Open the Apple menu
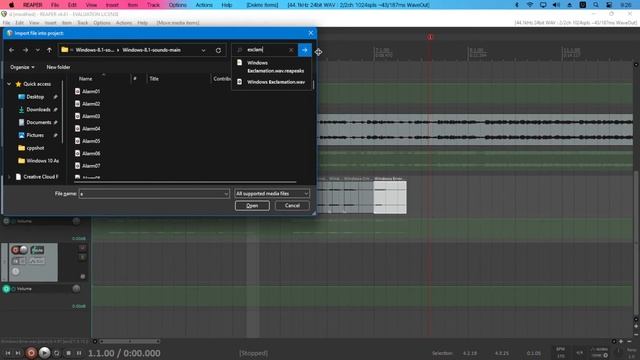Viewport: 640px width, 360px height. (x=11, y=5)
